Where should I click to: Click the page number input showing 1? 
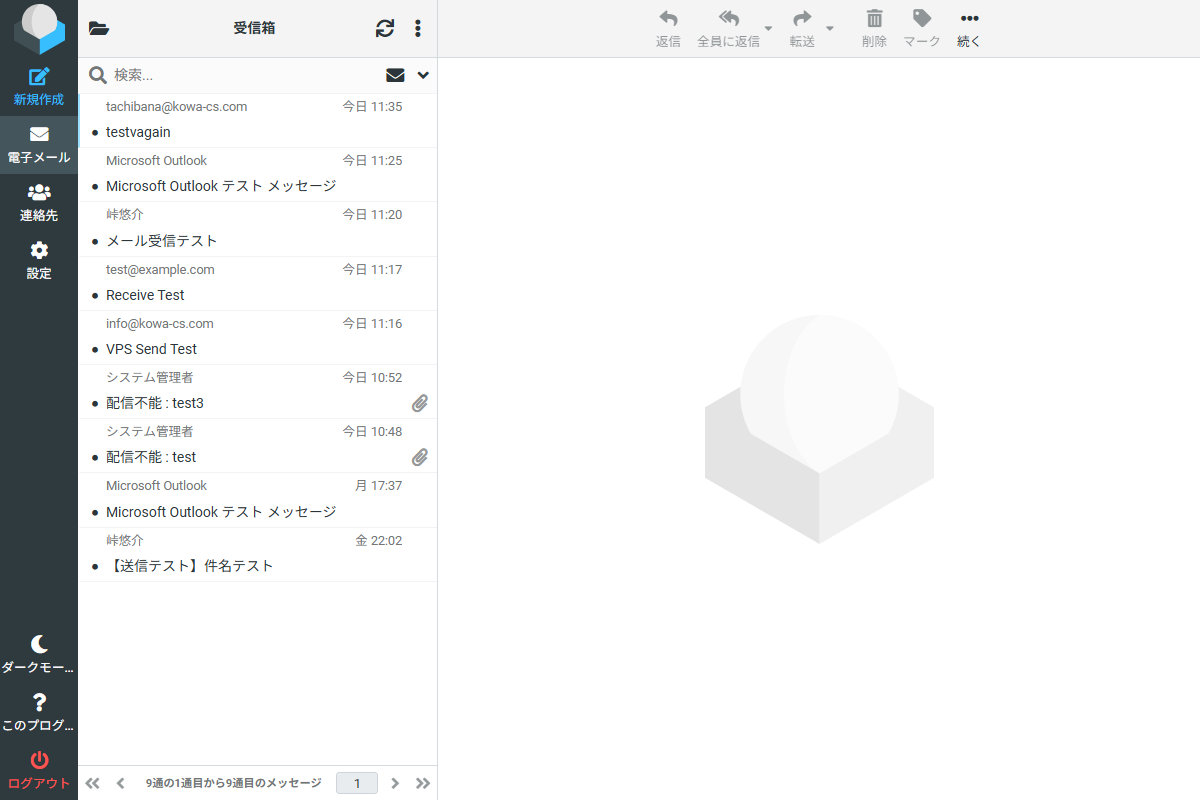tap(357, 783)
